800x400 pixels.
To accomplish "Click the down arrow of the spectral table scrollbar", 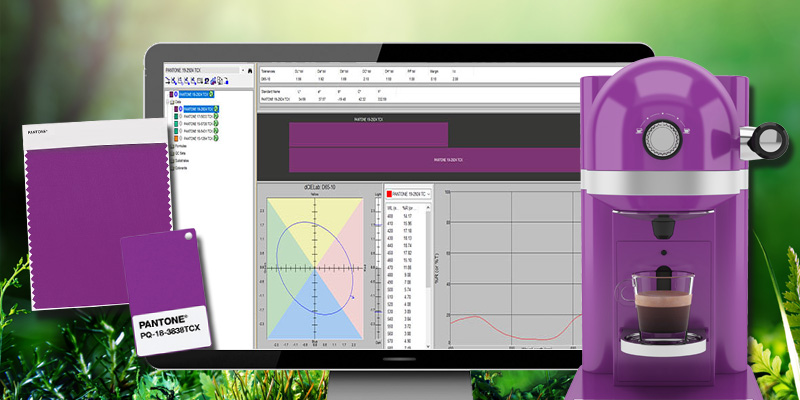I will (x=428, y=345).
